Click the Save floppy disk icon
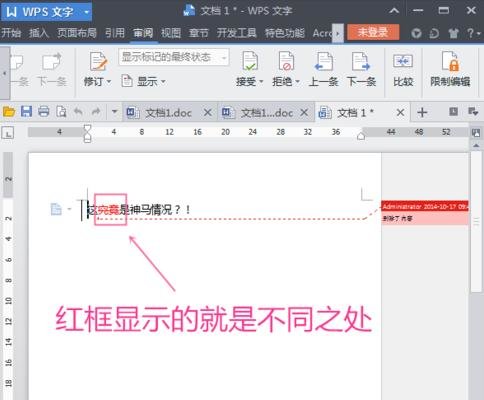The image size is (484, 400). click(x=26, y=111)
